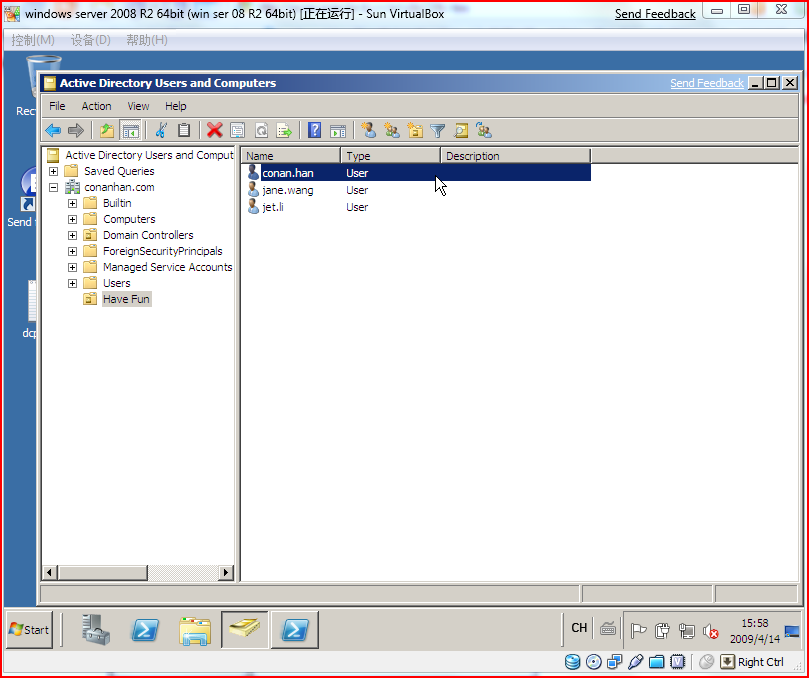Expand Domain Controllers node
The height and width of the screenshot is (678, 809).
[x=72, y=235]
